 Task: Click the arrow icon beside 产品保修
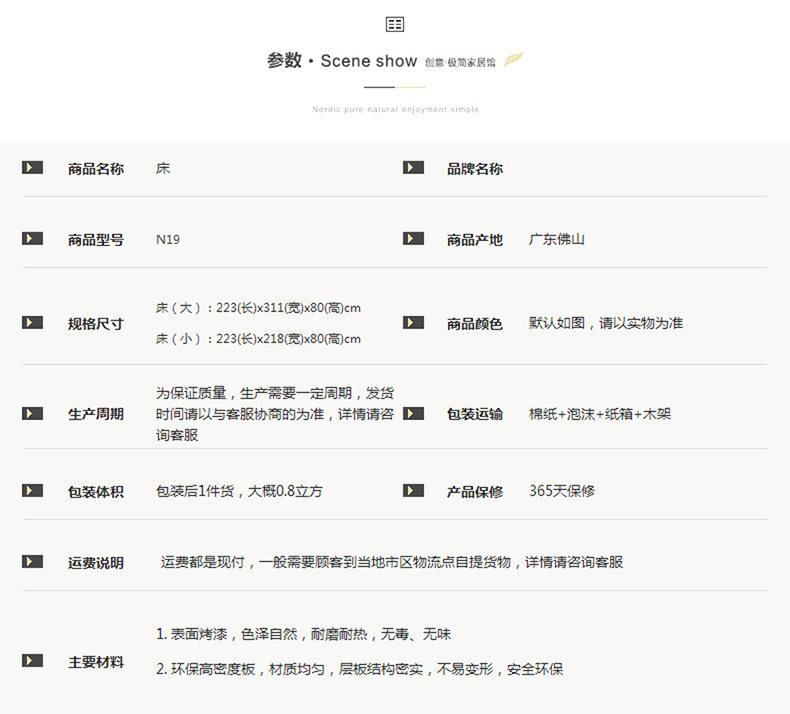(x=413, y=490)
